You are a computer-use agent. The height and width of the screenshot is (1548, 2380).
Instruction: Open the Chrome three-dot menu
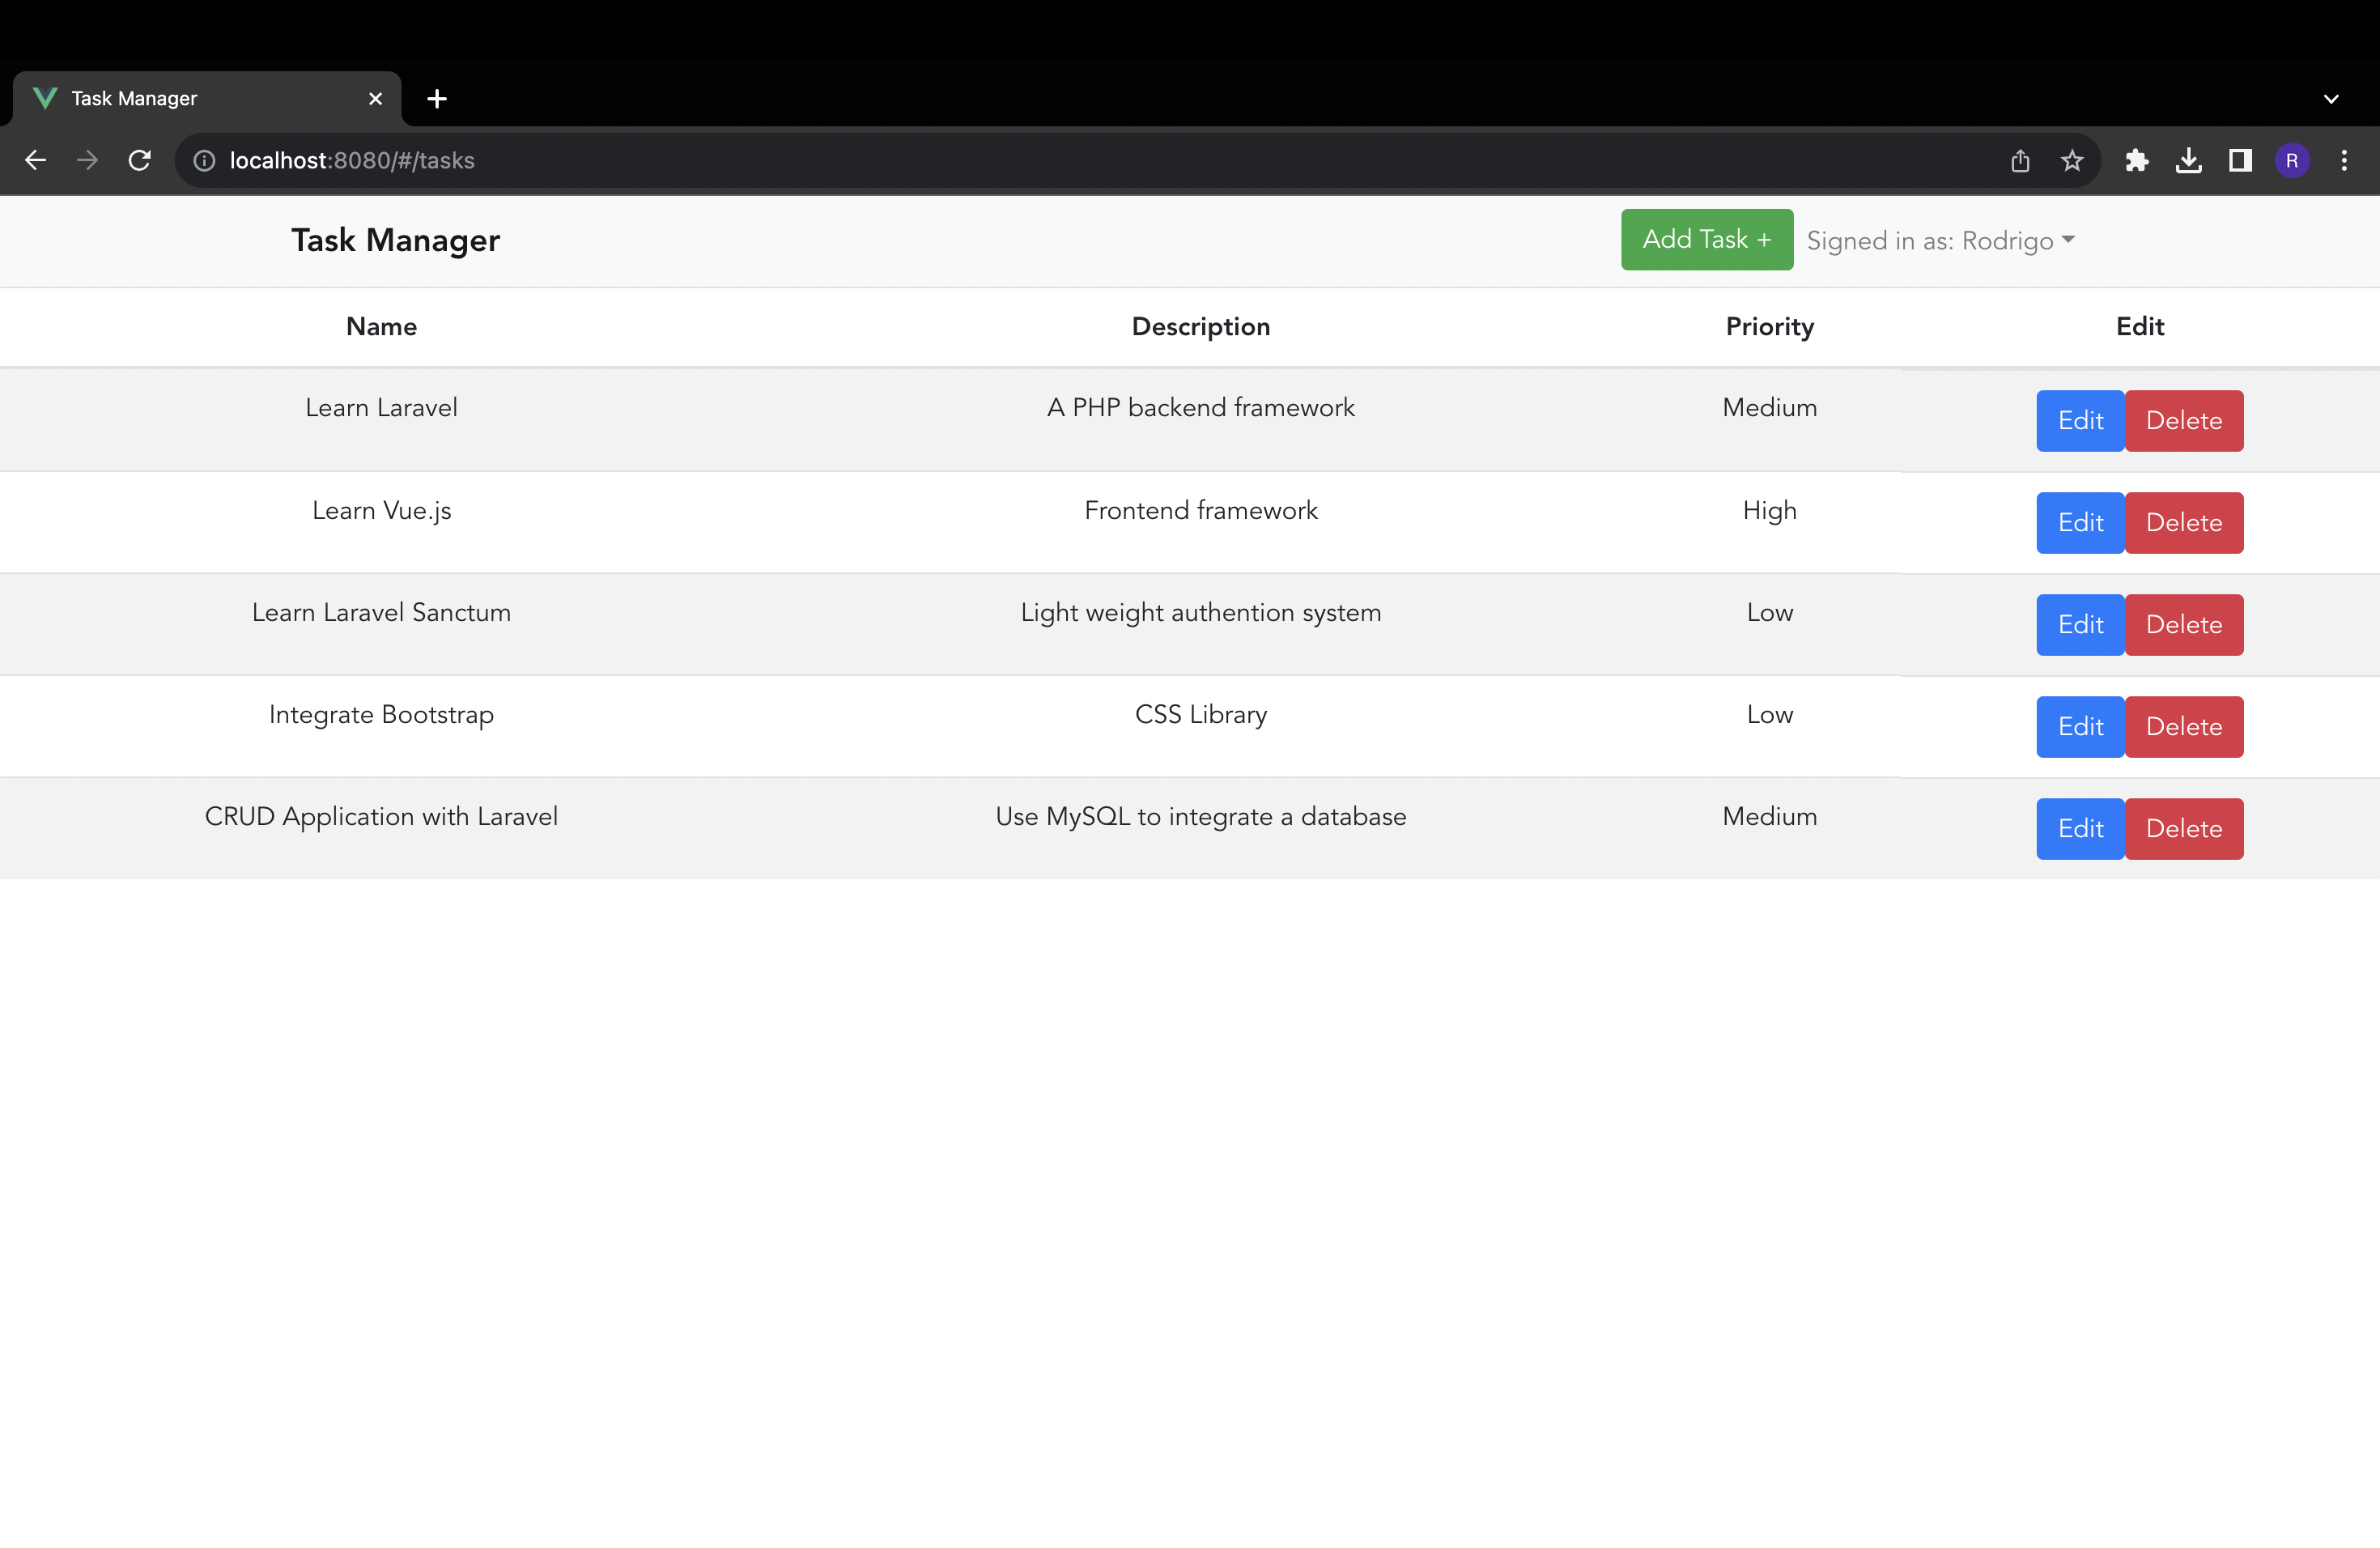tap(2344, 160)
